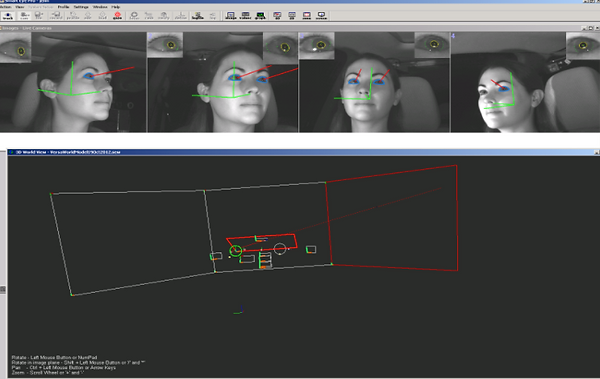
Task: Click the values toolbar icon
Action: pyautogui.click(x=245, y=16)
